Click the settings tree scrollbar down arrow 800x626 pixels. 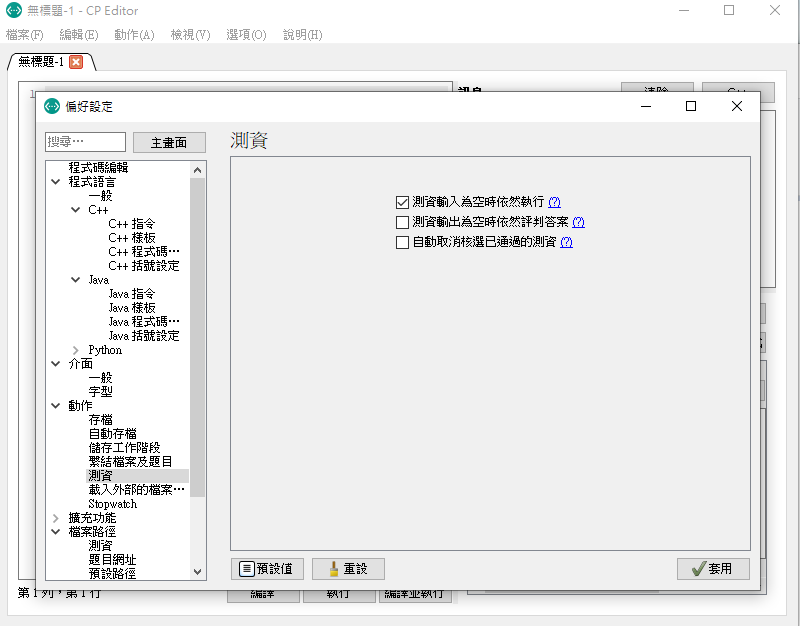point(197,571)
